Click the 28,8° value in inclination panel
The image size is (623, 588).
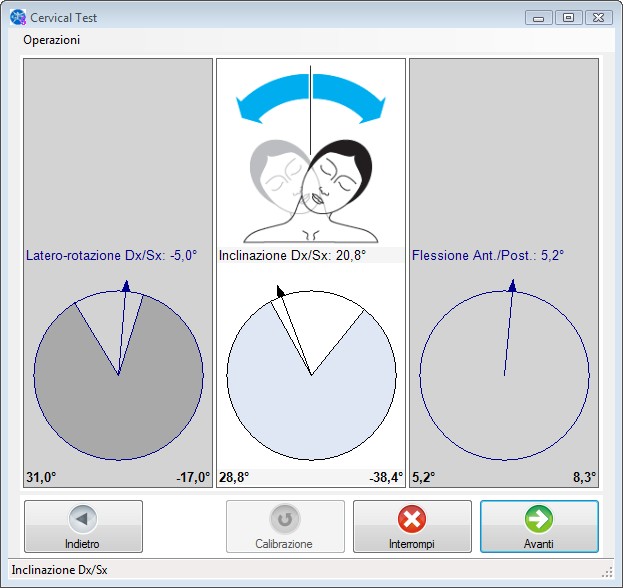(234, 477)
